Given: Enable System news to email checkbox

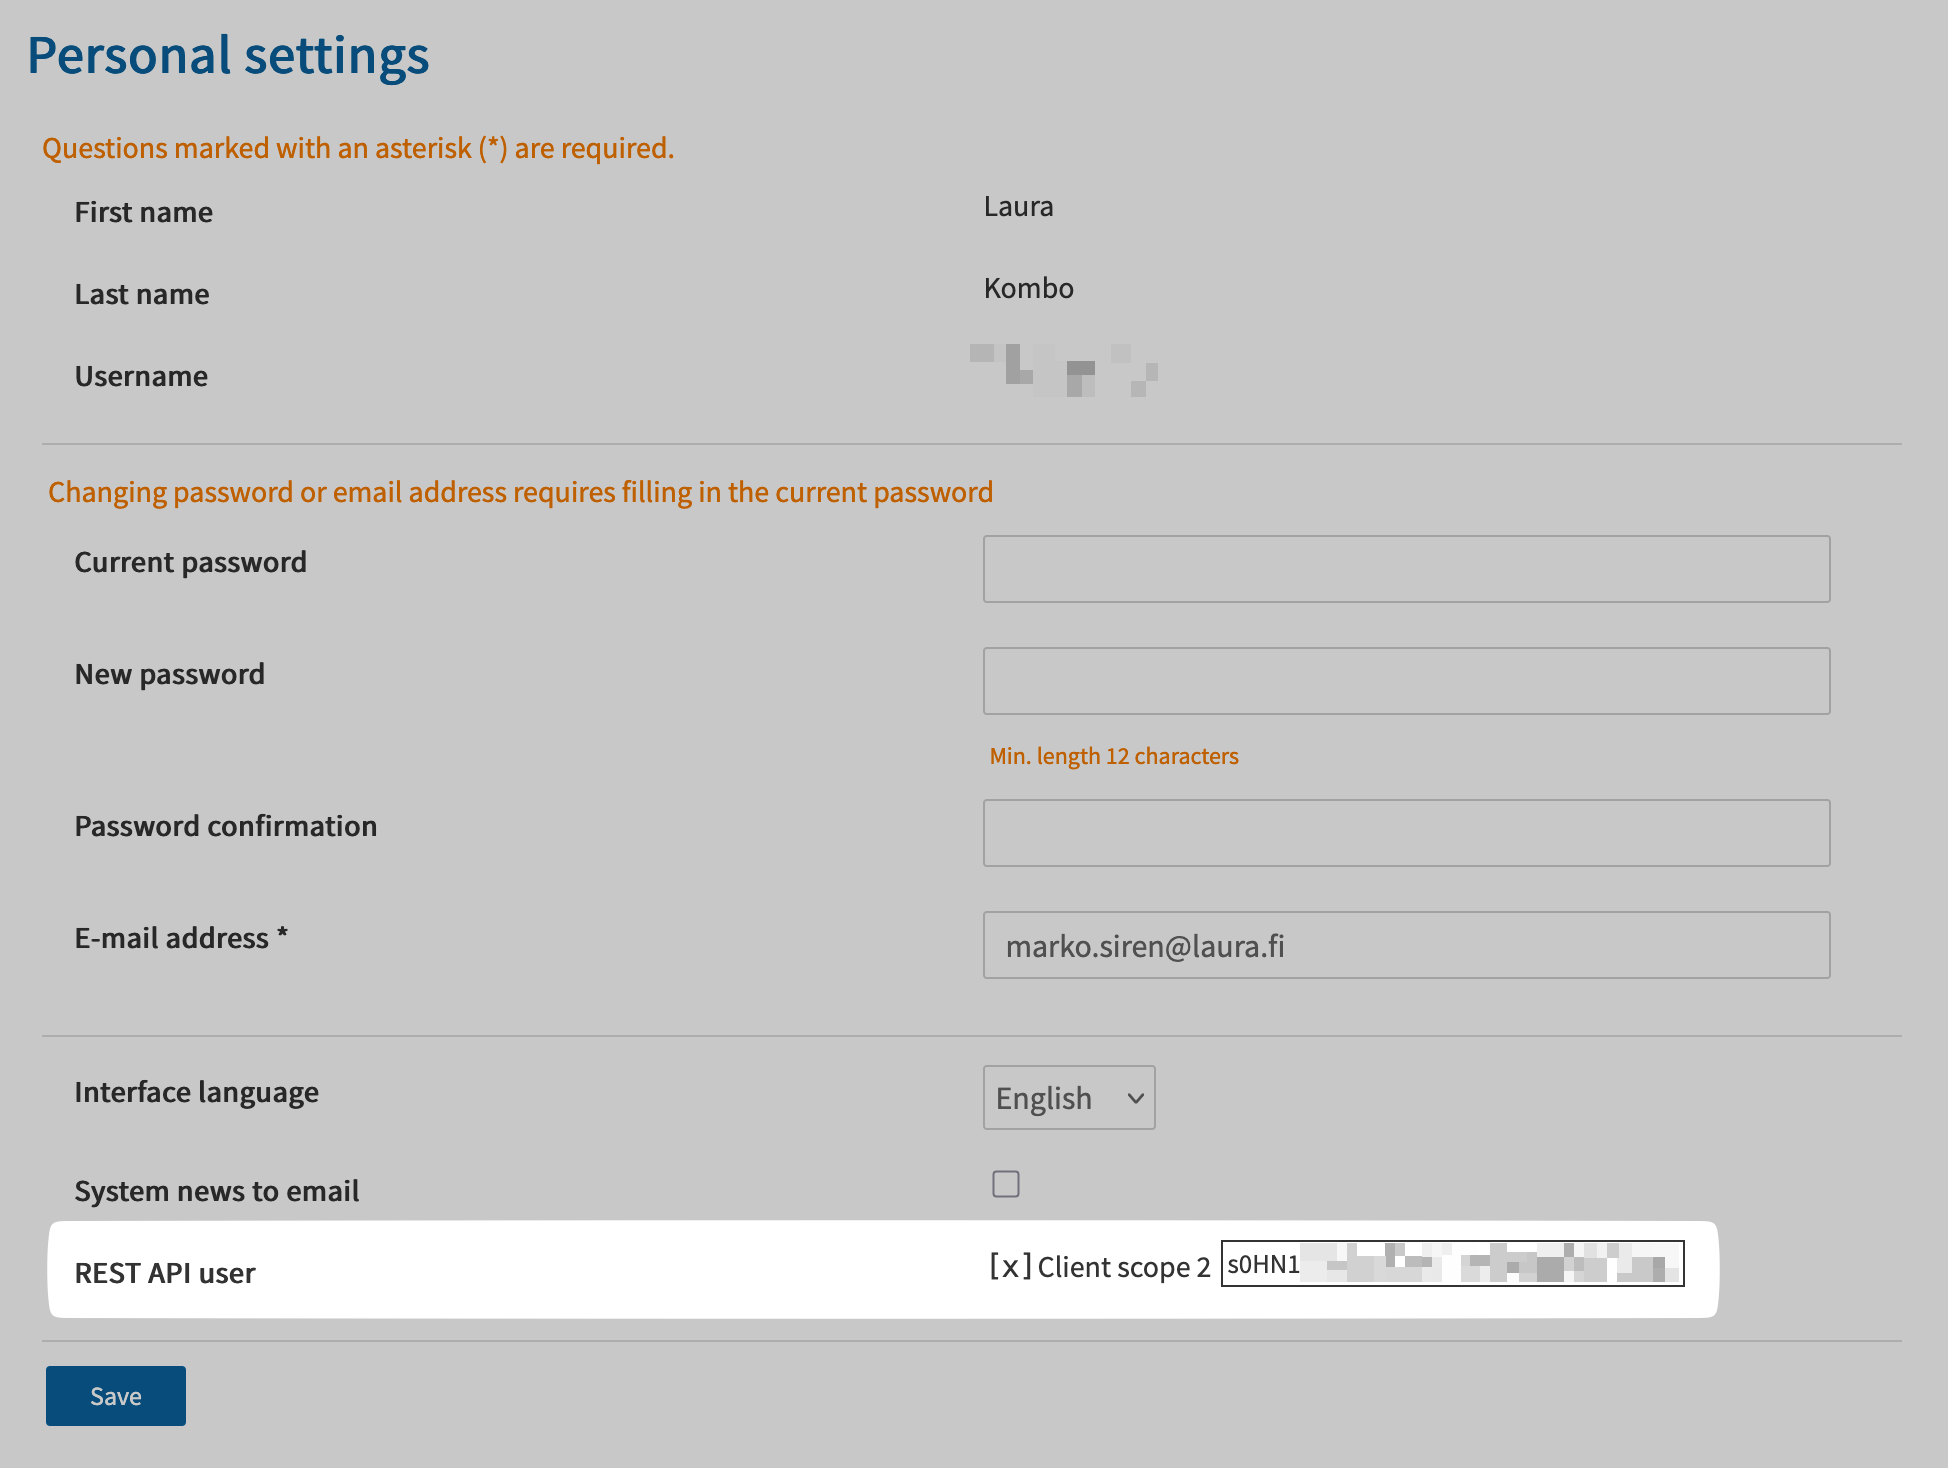Looking at the screenshot, I should coord(1006,1184).
